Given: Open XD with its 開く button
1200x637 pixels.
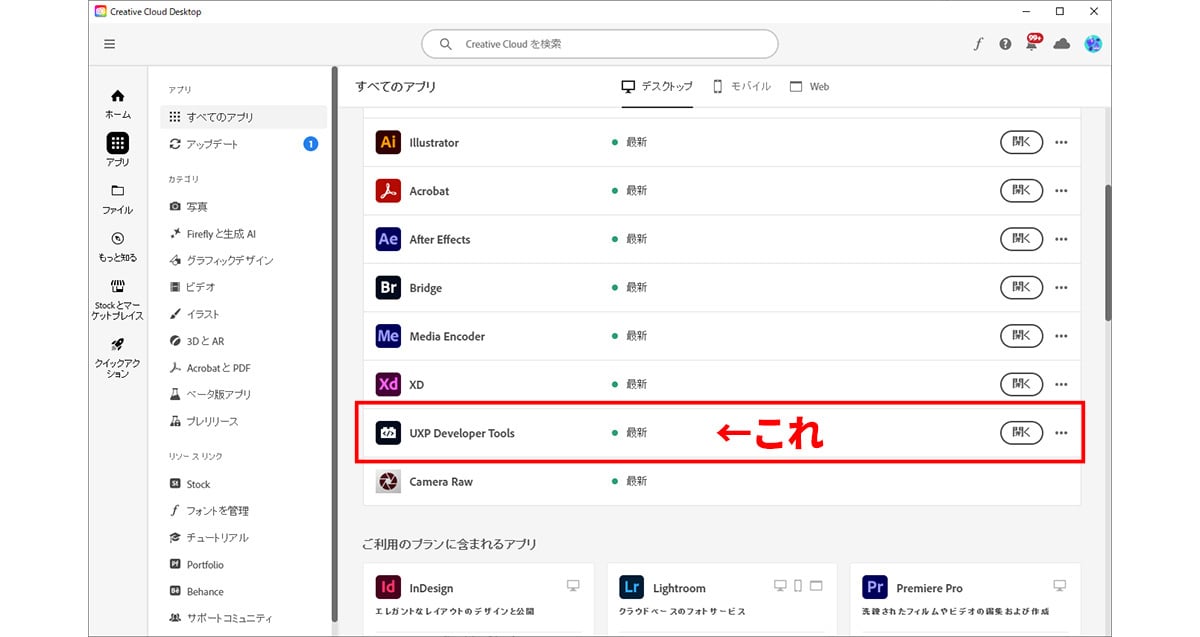Looking at the screenshot, I should click(x=1021, y=384).
